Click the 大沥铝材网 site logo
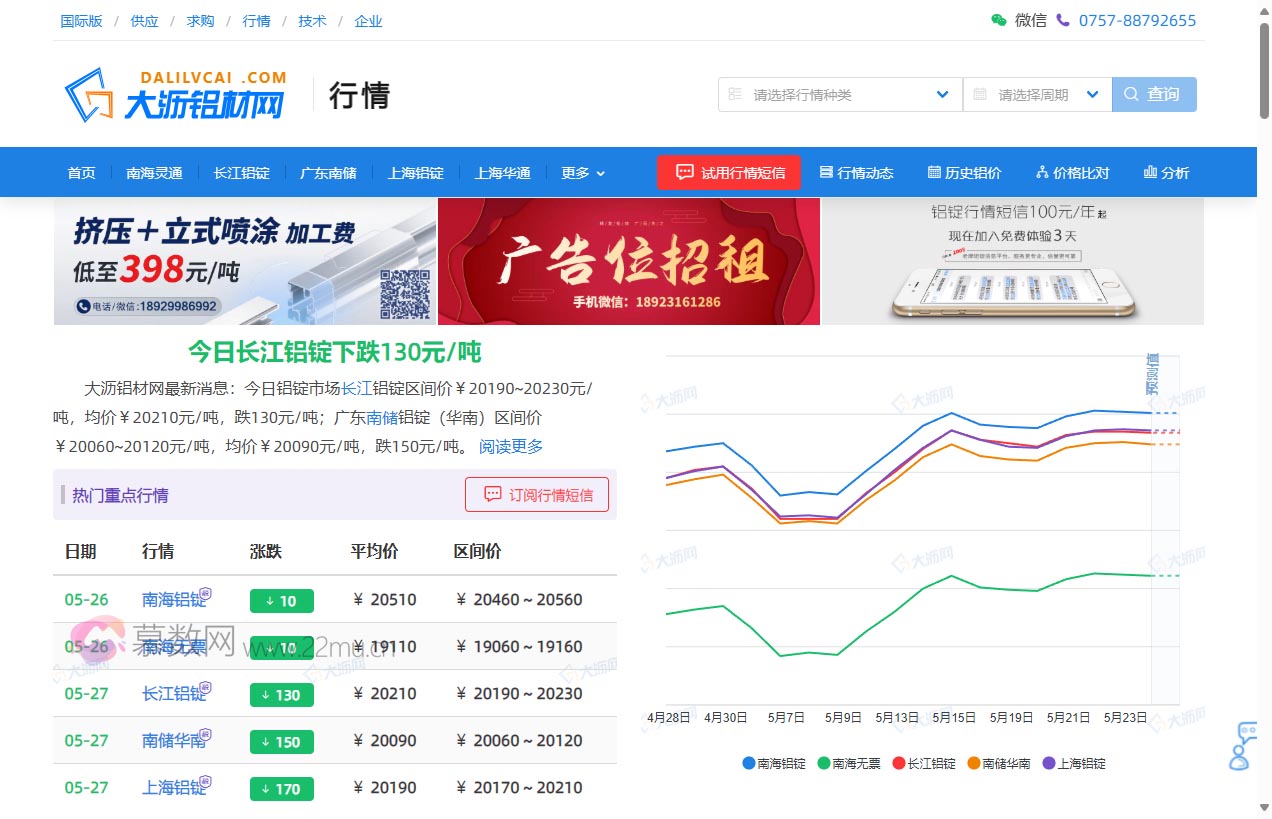Screen dimensions: 1272x819 tap(170, 94)
